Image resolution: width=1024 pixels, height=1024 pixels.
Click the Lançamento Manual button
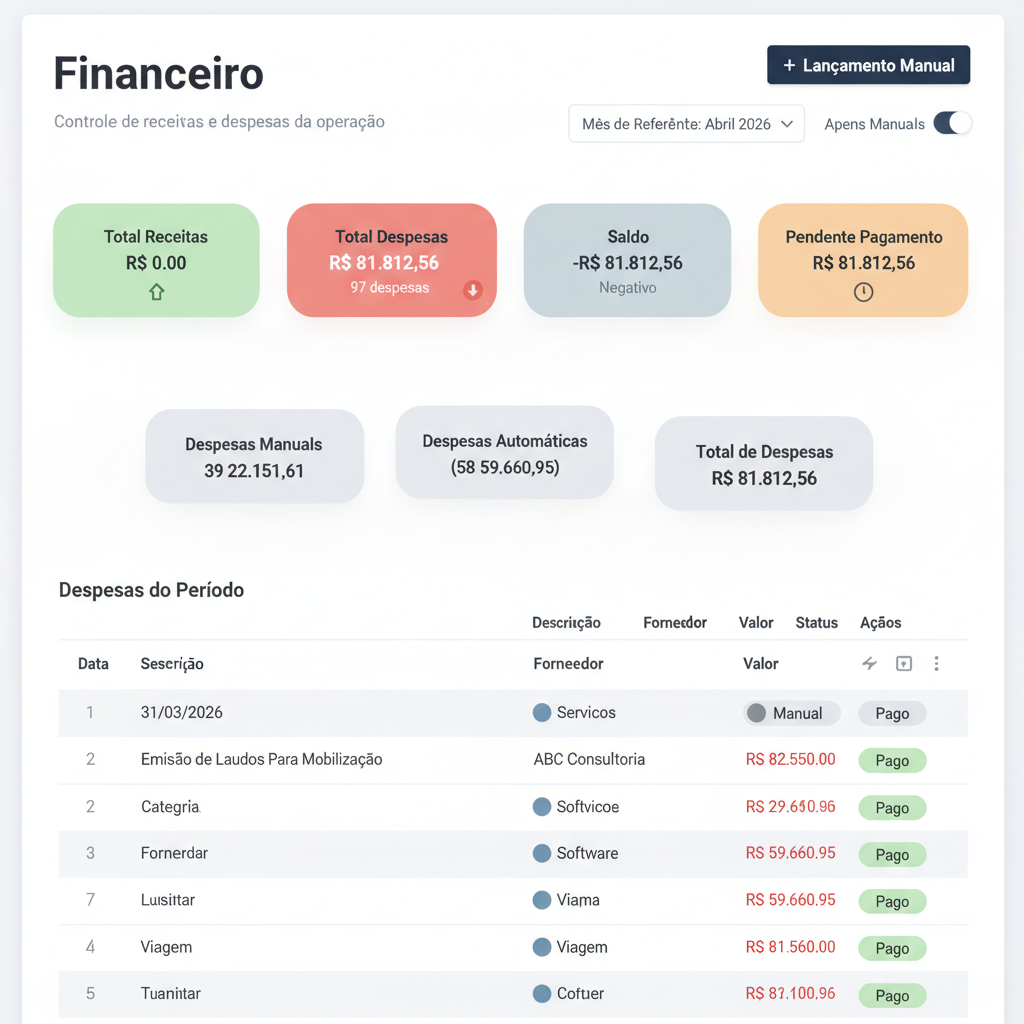tap(868, 65)
